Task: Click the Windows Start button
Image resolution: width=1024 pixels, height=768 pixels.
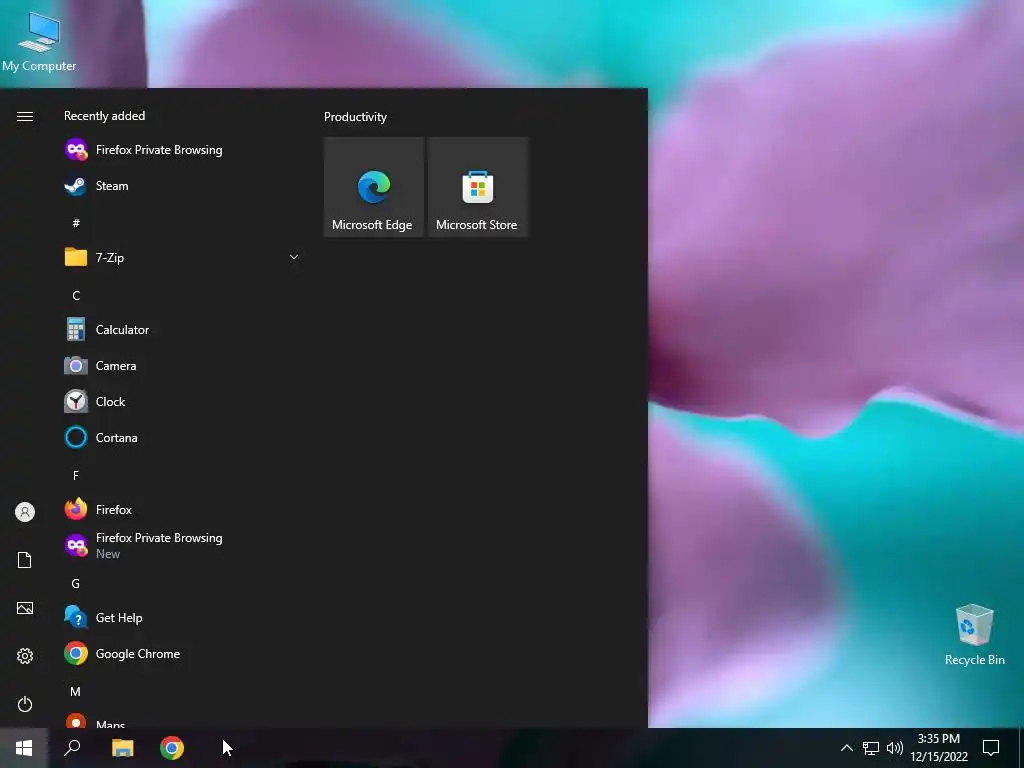Action: (24, 748)
